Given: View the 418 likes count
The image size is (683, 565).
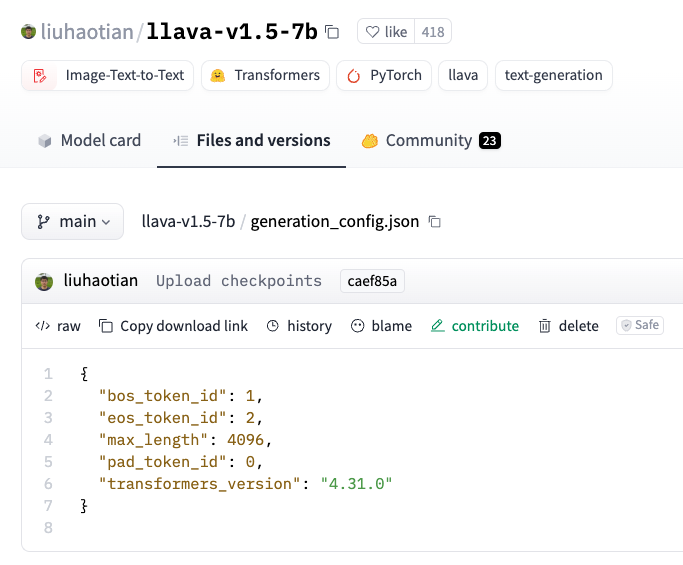Looking at the screenshot, I should 433,32.
